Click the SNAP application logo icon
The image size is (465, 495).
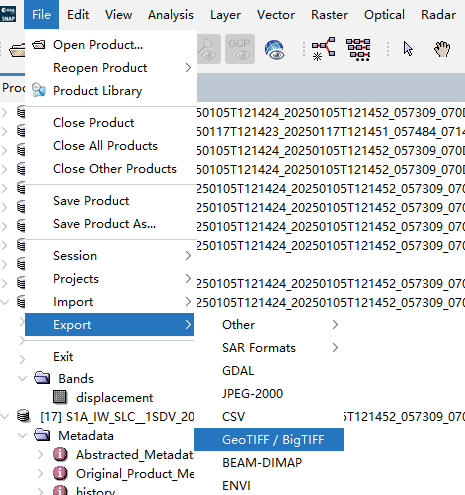click(x=8, y=14)
